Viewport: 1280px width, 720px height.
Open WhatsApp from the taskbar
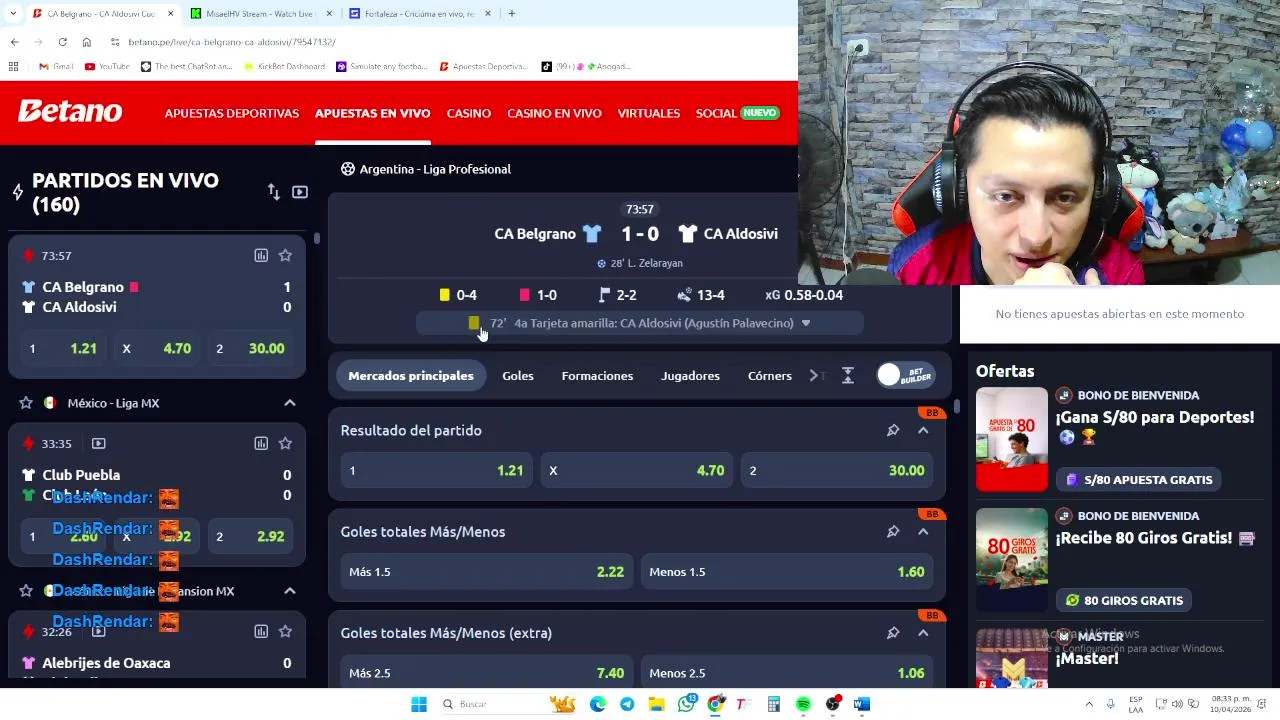coord(686,704)
